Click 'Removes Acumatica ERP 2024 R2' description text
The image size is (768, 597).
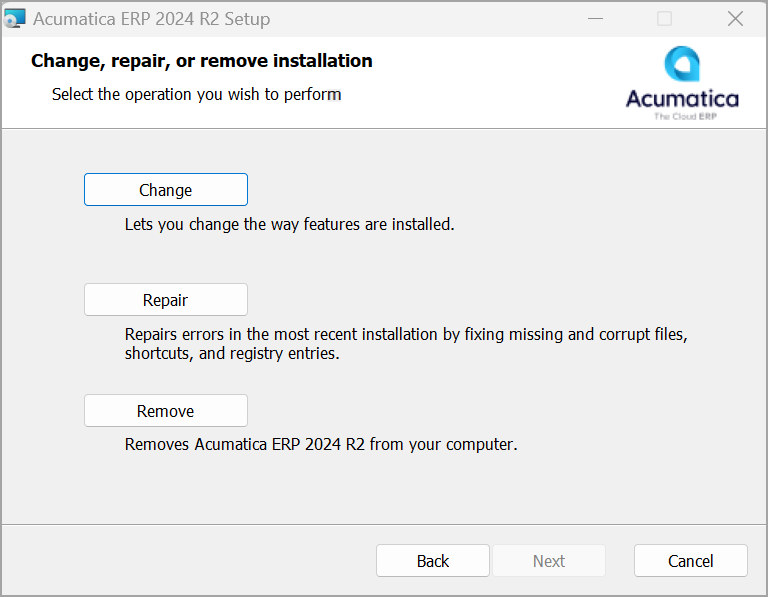pyautogui.click(x=321, y=444)
